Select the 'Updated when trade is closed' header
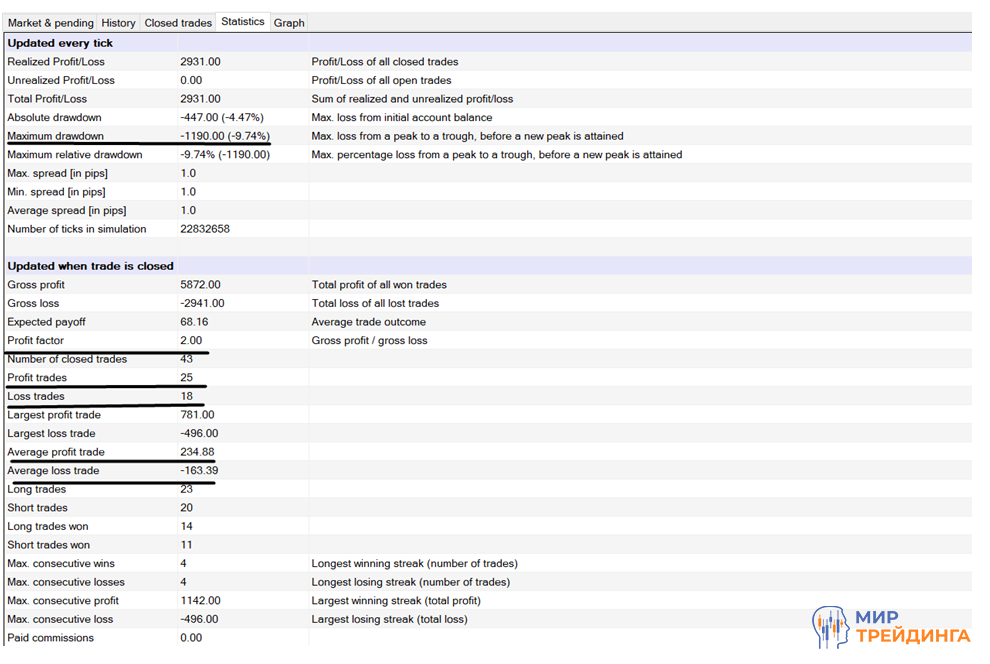The width and height of the screenshot is (990, 664). [90, 266]
